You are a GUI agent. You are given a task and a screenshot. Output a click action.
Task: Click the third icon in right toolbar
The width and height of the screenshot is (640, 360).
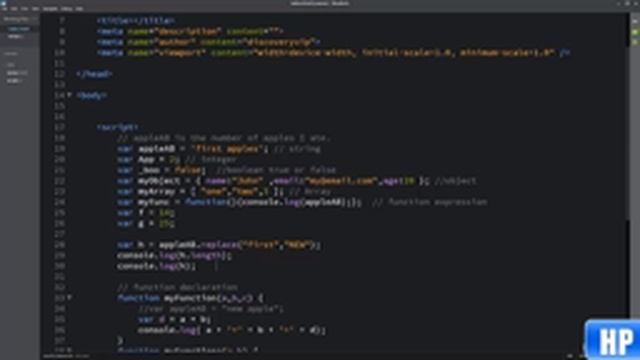pos(635,42)
